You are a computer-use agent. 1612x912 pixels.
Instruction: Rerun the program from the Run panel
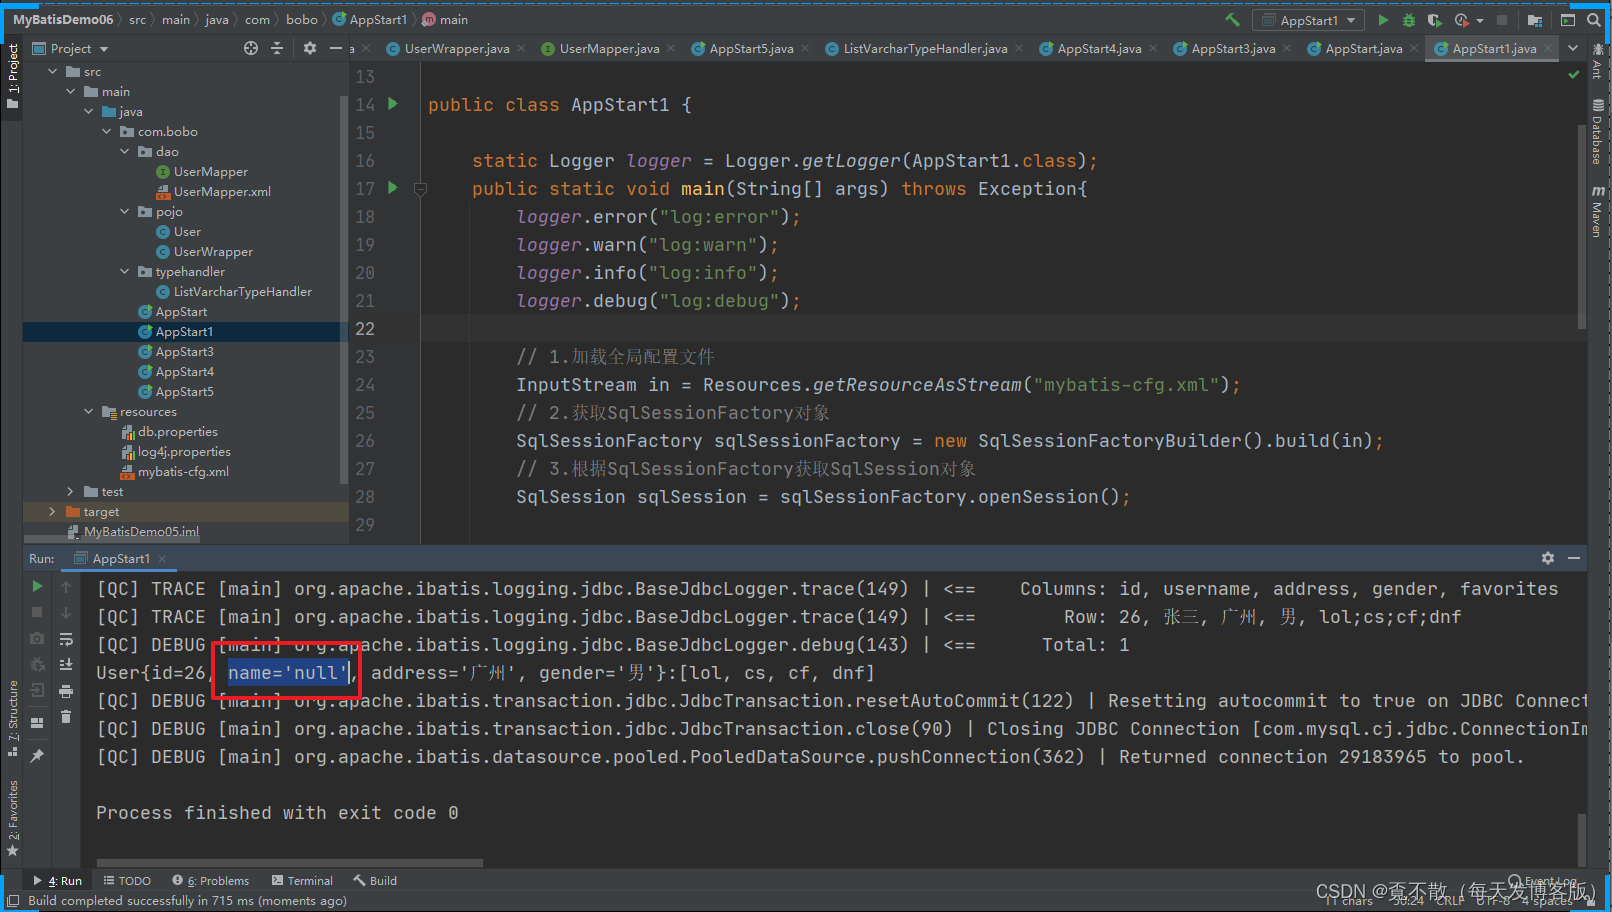[x=37, y=588]
